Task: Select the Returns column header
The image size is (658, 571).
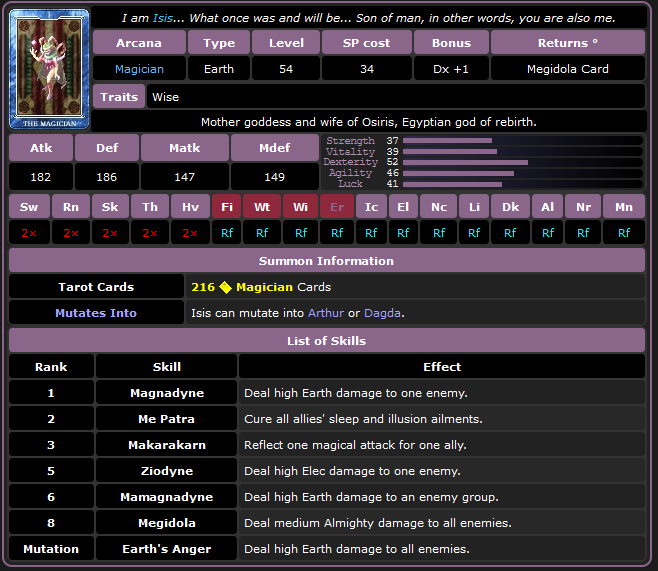Action: click(x=568, y=42)
